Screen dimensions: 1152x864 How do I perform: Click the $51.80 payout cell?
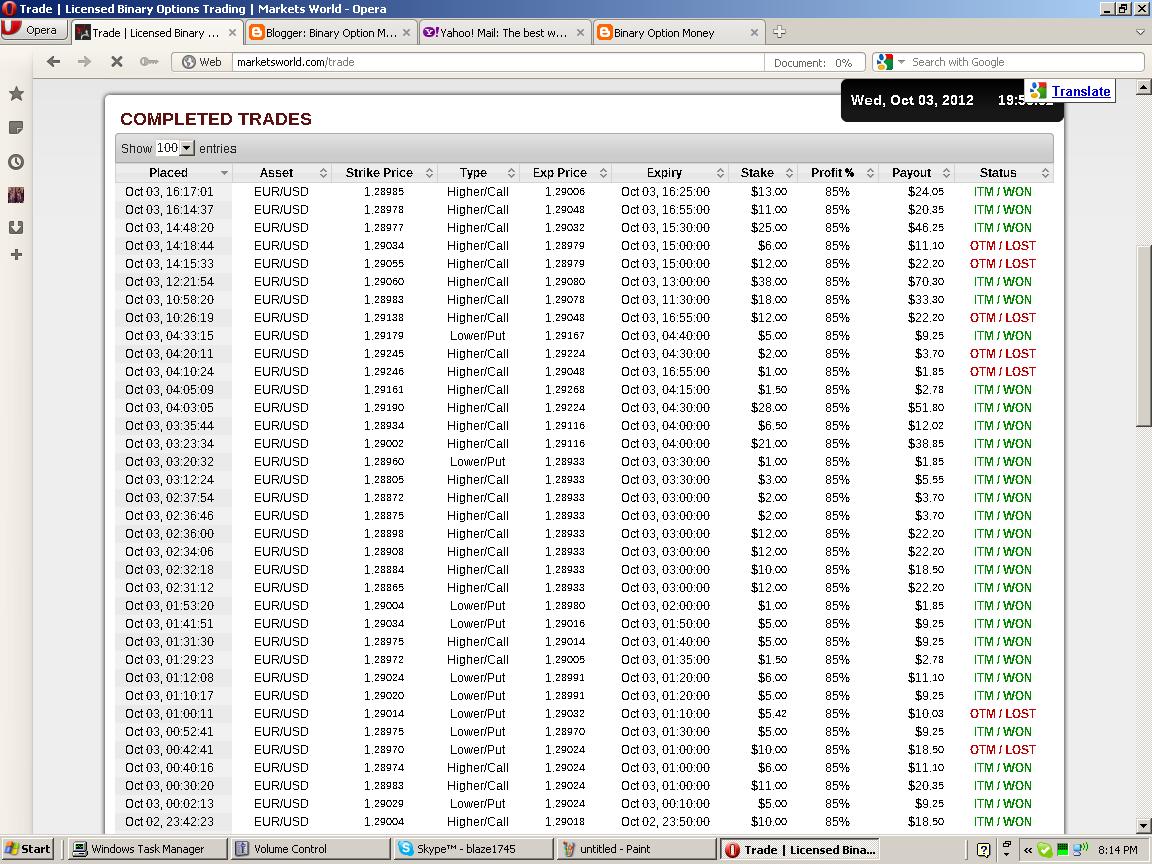(926, 408)
